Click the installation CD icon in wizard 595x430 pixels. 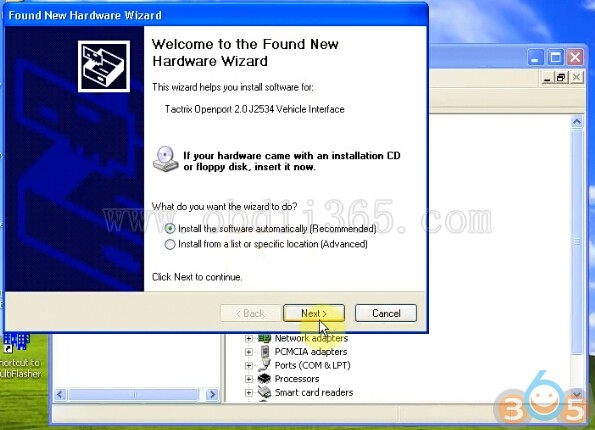[x=165, y=159]
